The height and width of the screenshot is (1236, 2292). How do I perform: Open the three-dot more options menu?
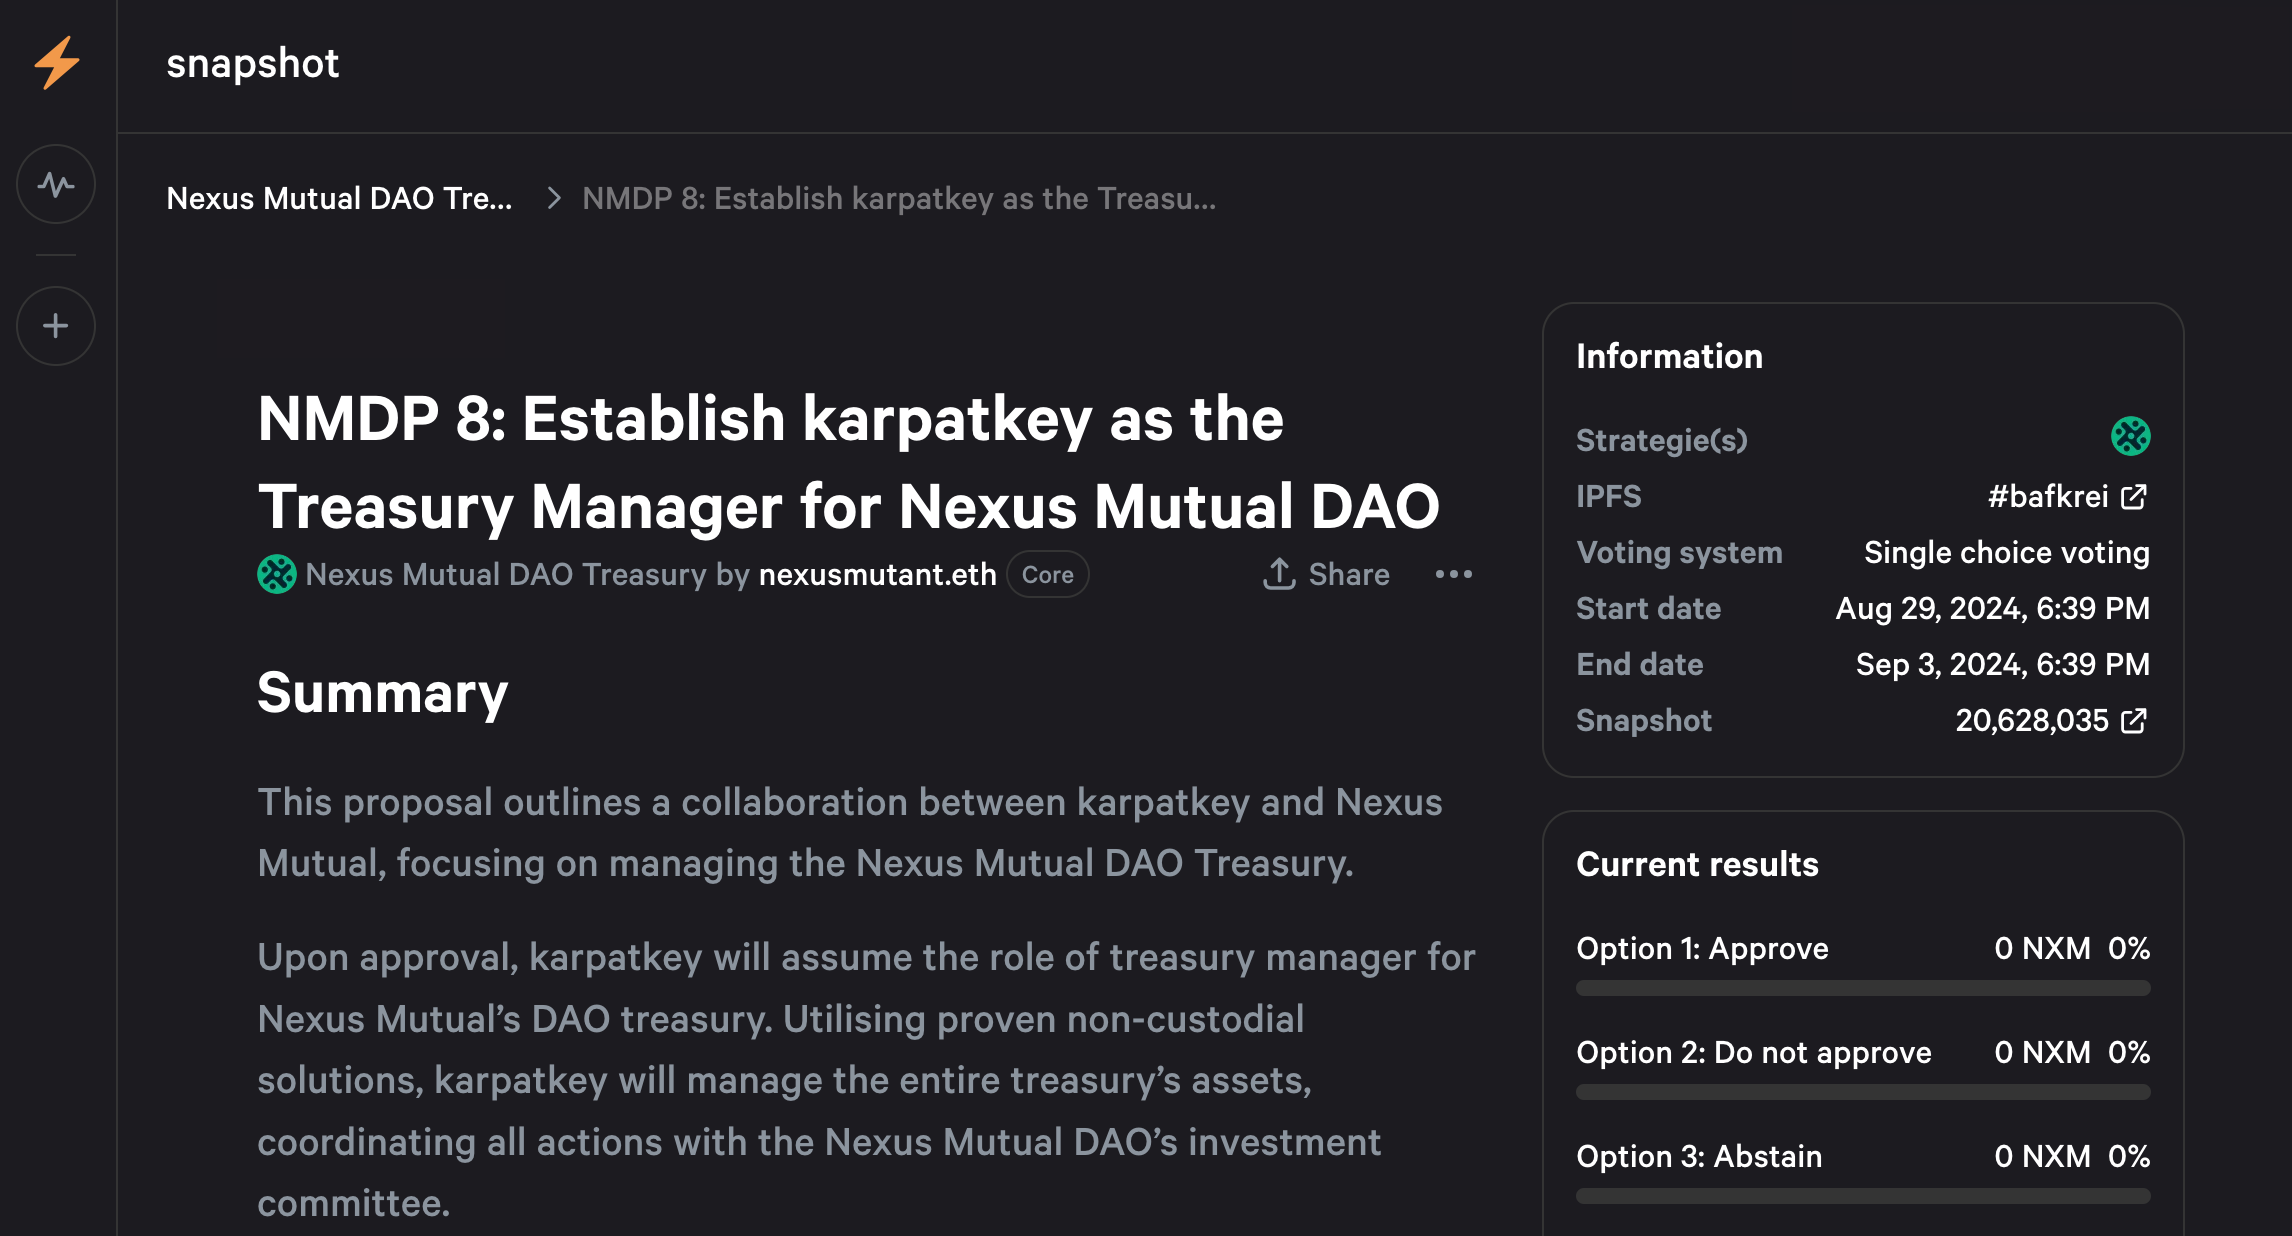(x=1453, y=574)
